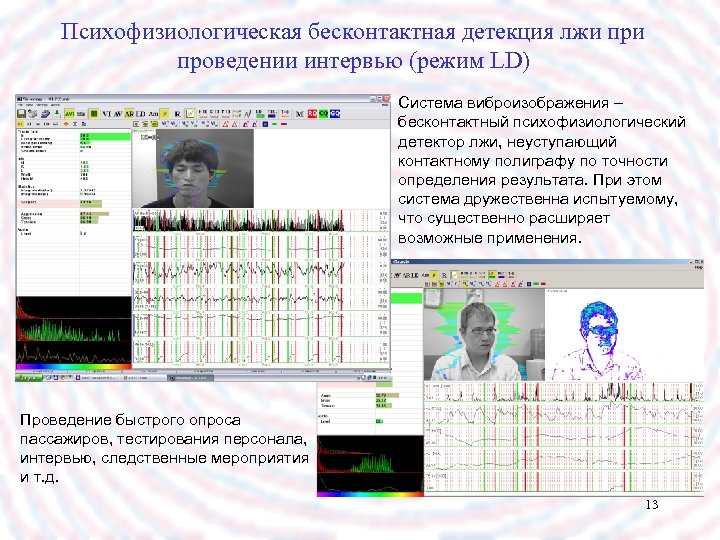Click the green square icon next to the AVI button
720x540 pixels.
click(94, 114)
